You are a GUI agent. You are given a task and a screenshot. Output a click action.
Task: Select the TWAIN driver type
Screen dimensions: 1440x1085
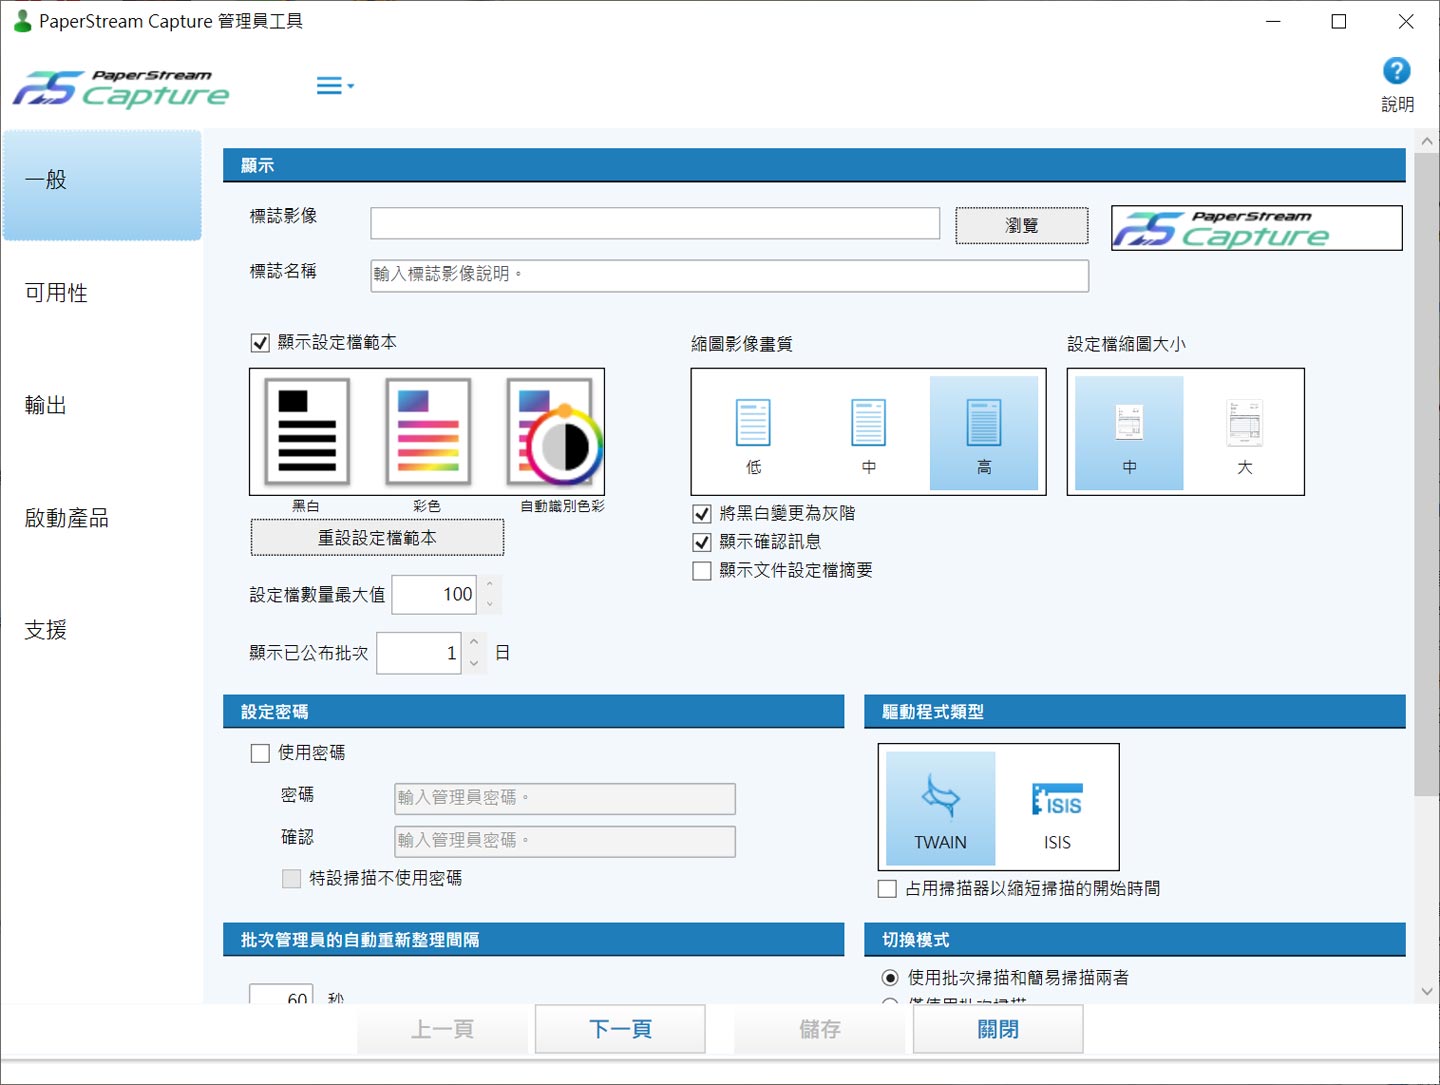941,808
